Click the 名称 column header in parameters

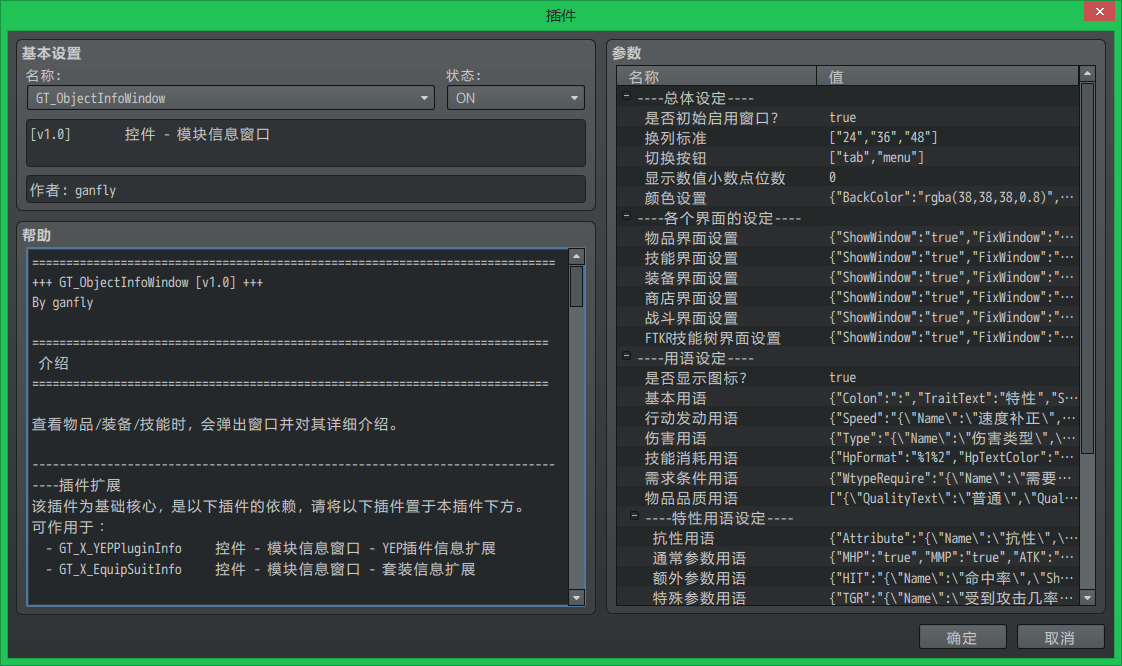pyautogui.click(x=716, y=77)
